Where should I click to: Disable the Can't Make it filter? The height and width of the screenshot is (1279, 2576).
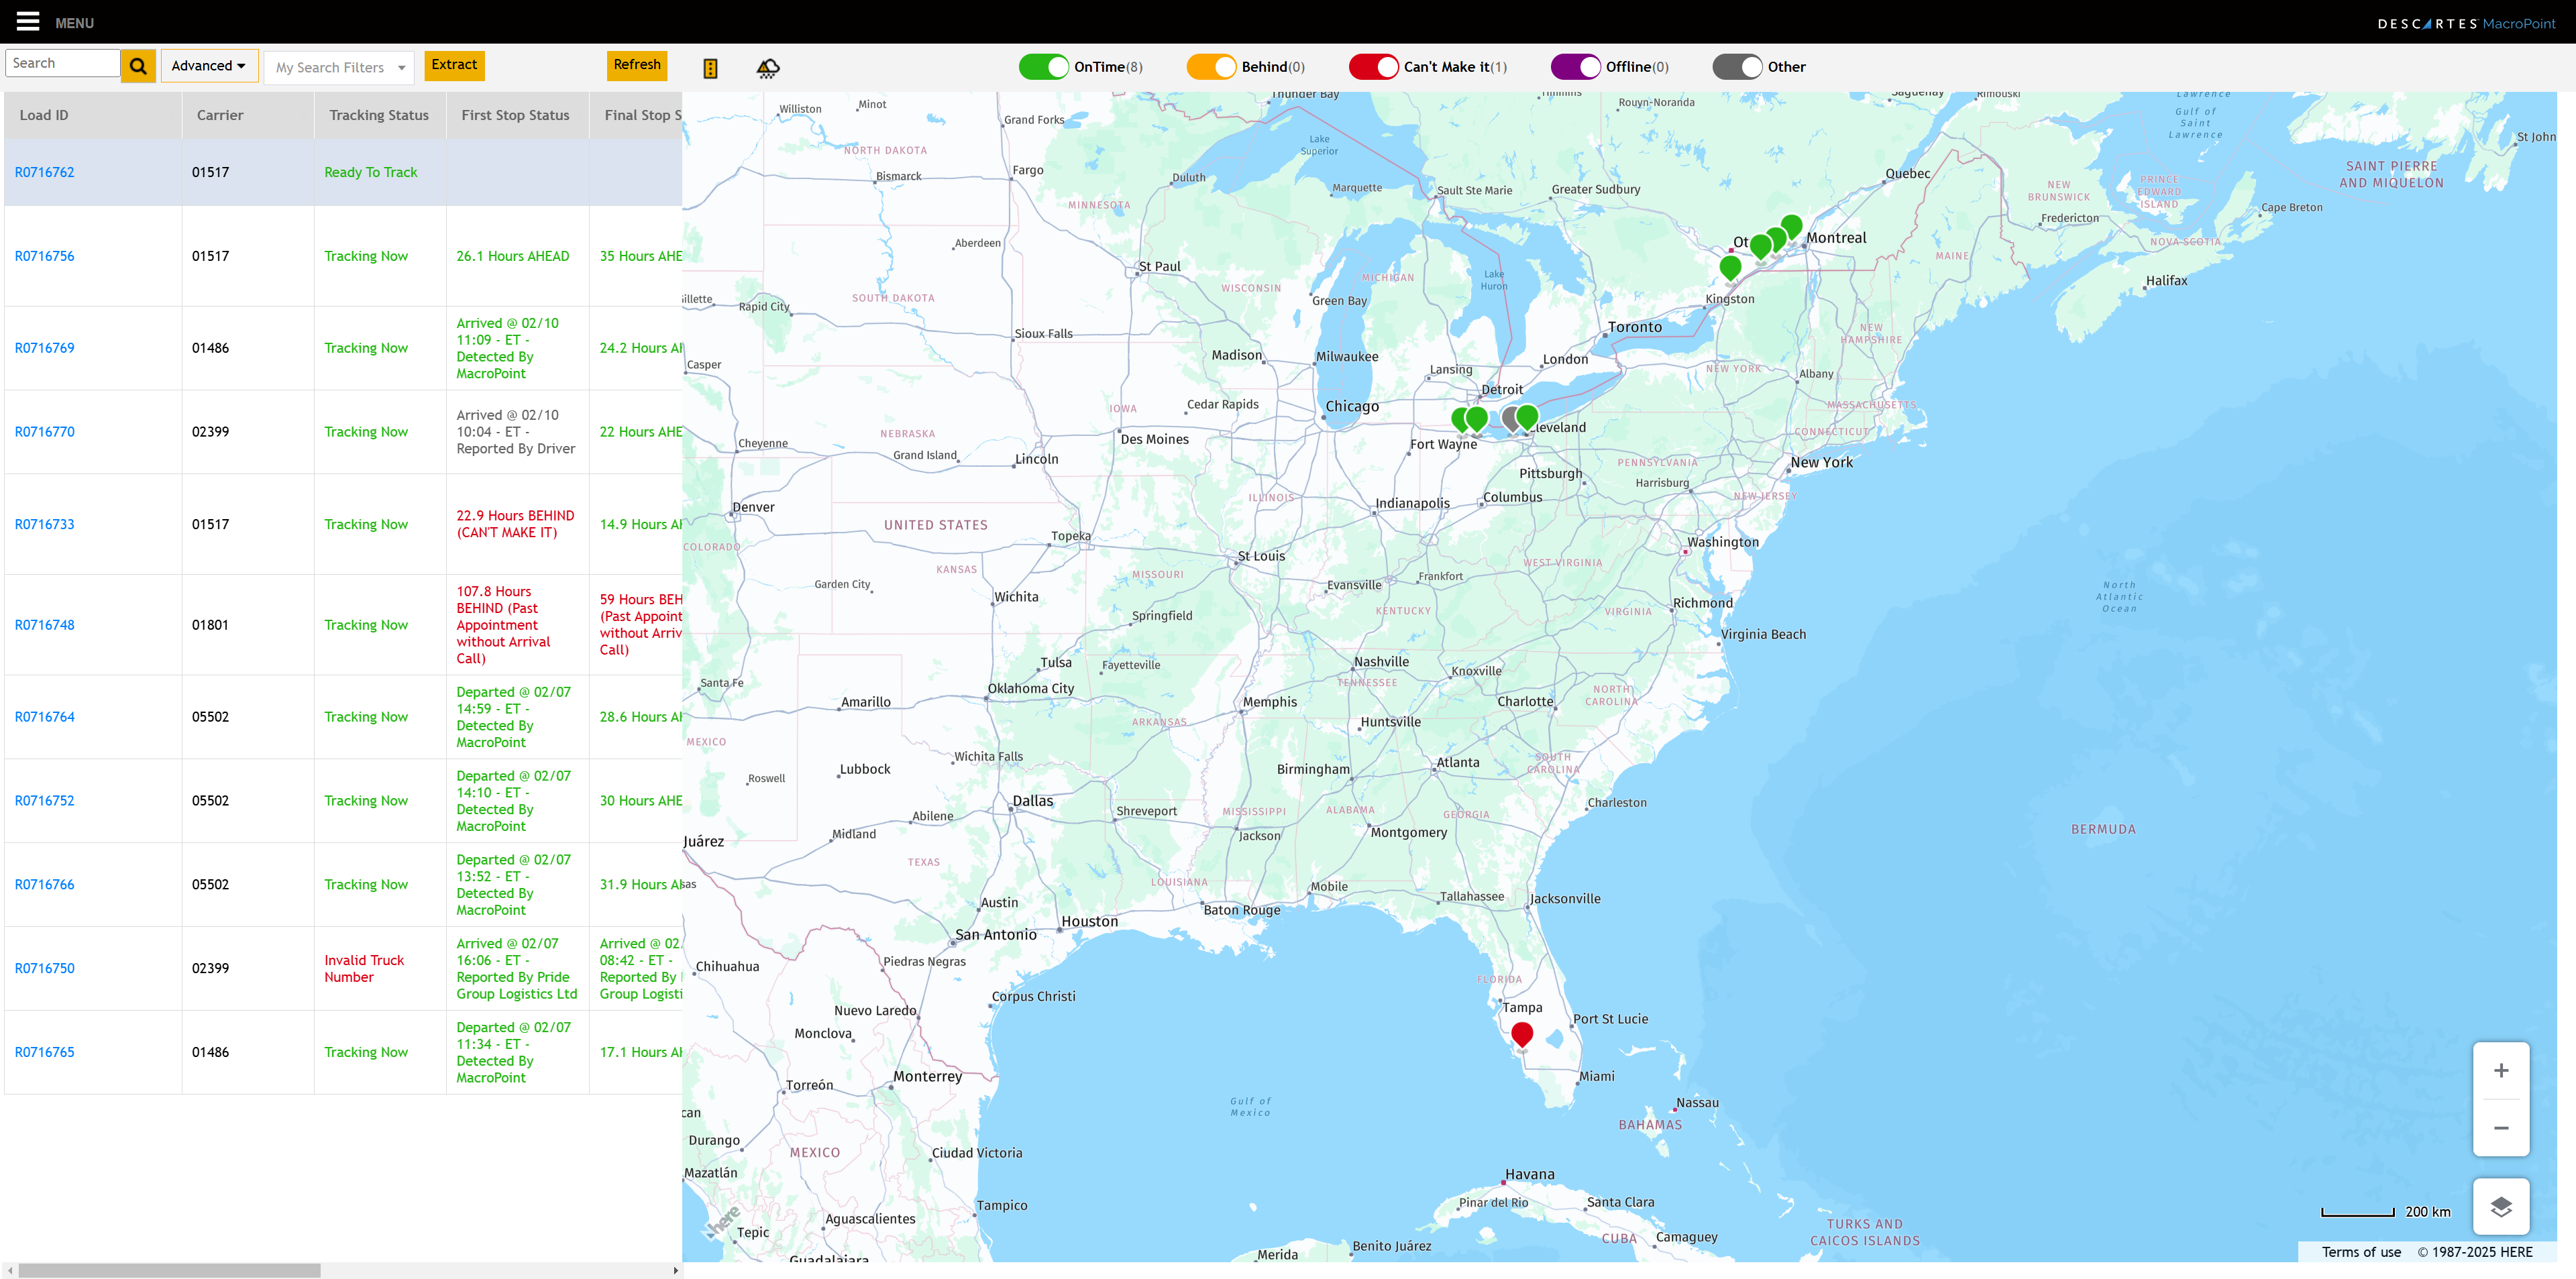pos(1373,67)
